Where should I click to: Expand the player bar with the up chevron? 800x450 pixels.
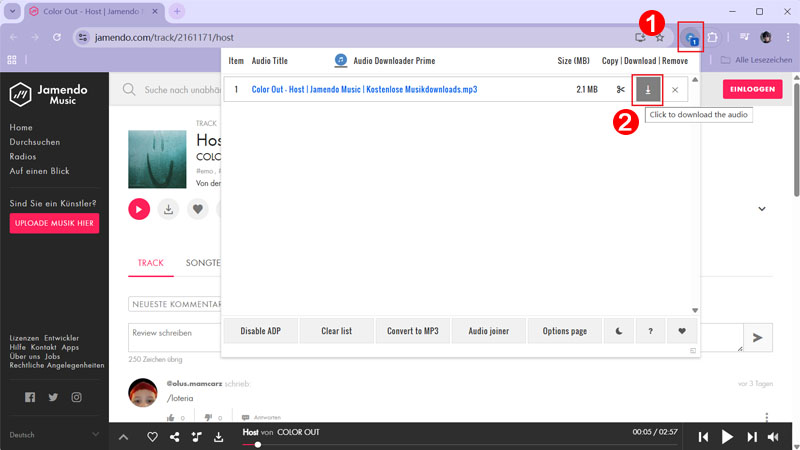123,437
